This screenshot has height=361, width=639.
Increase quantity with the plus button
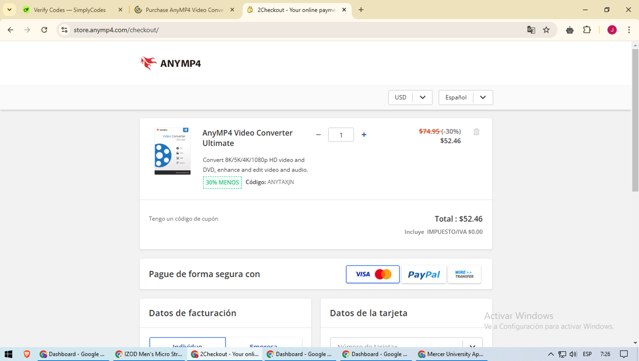[364, 134]
